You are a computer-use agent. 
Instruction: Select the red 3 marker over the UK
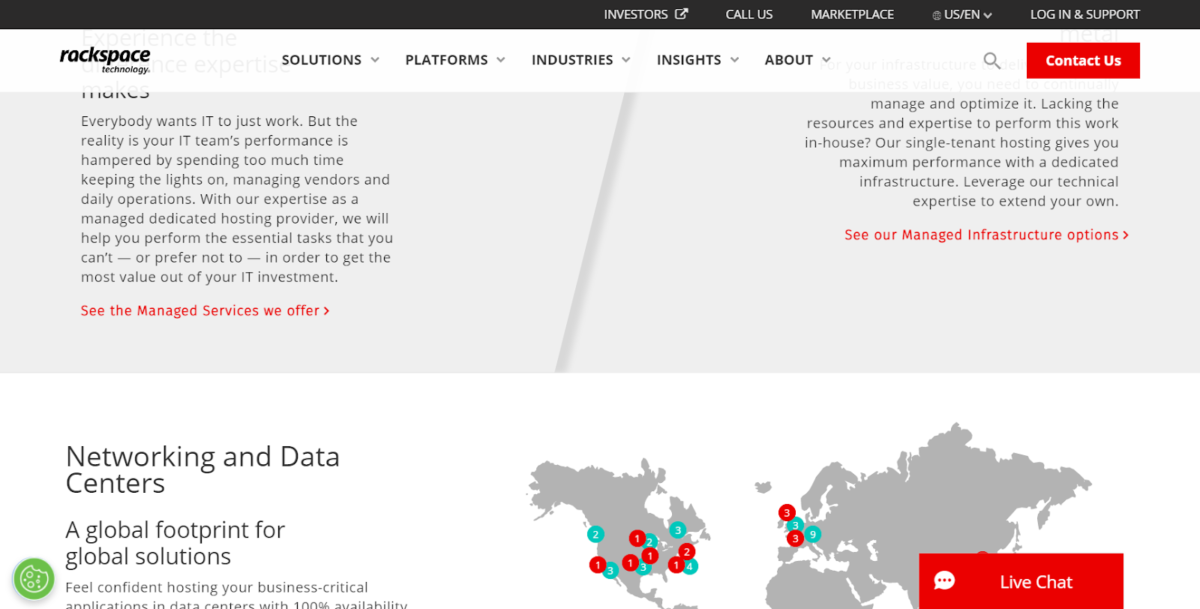(786, 513)
